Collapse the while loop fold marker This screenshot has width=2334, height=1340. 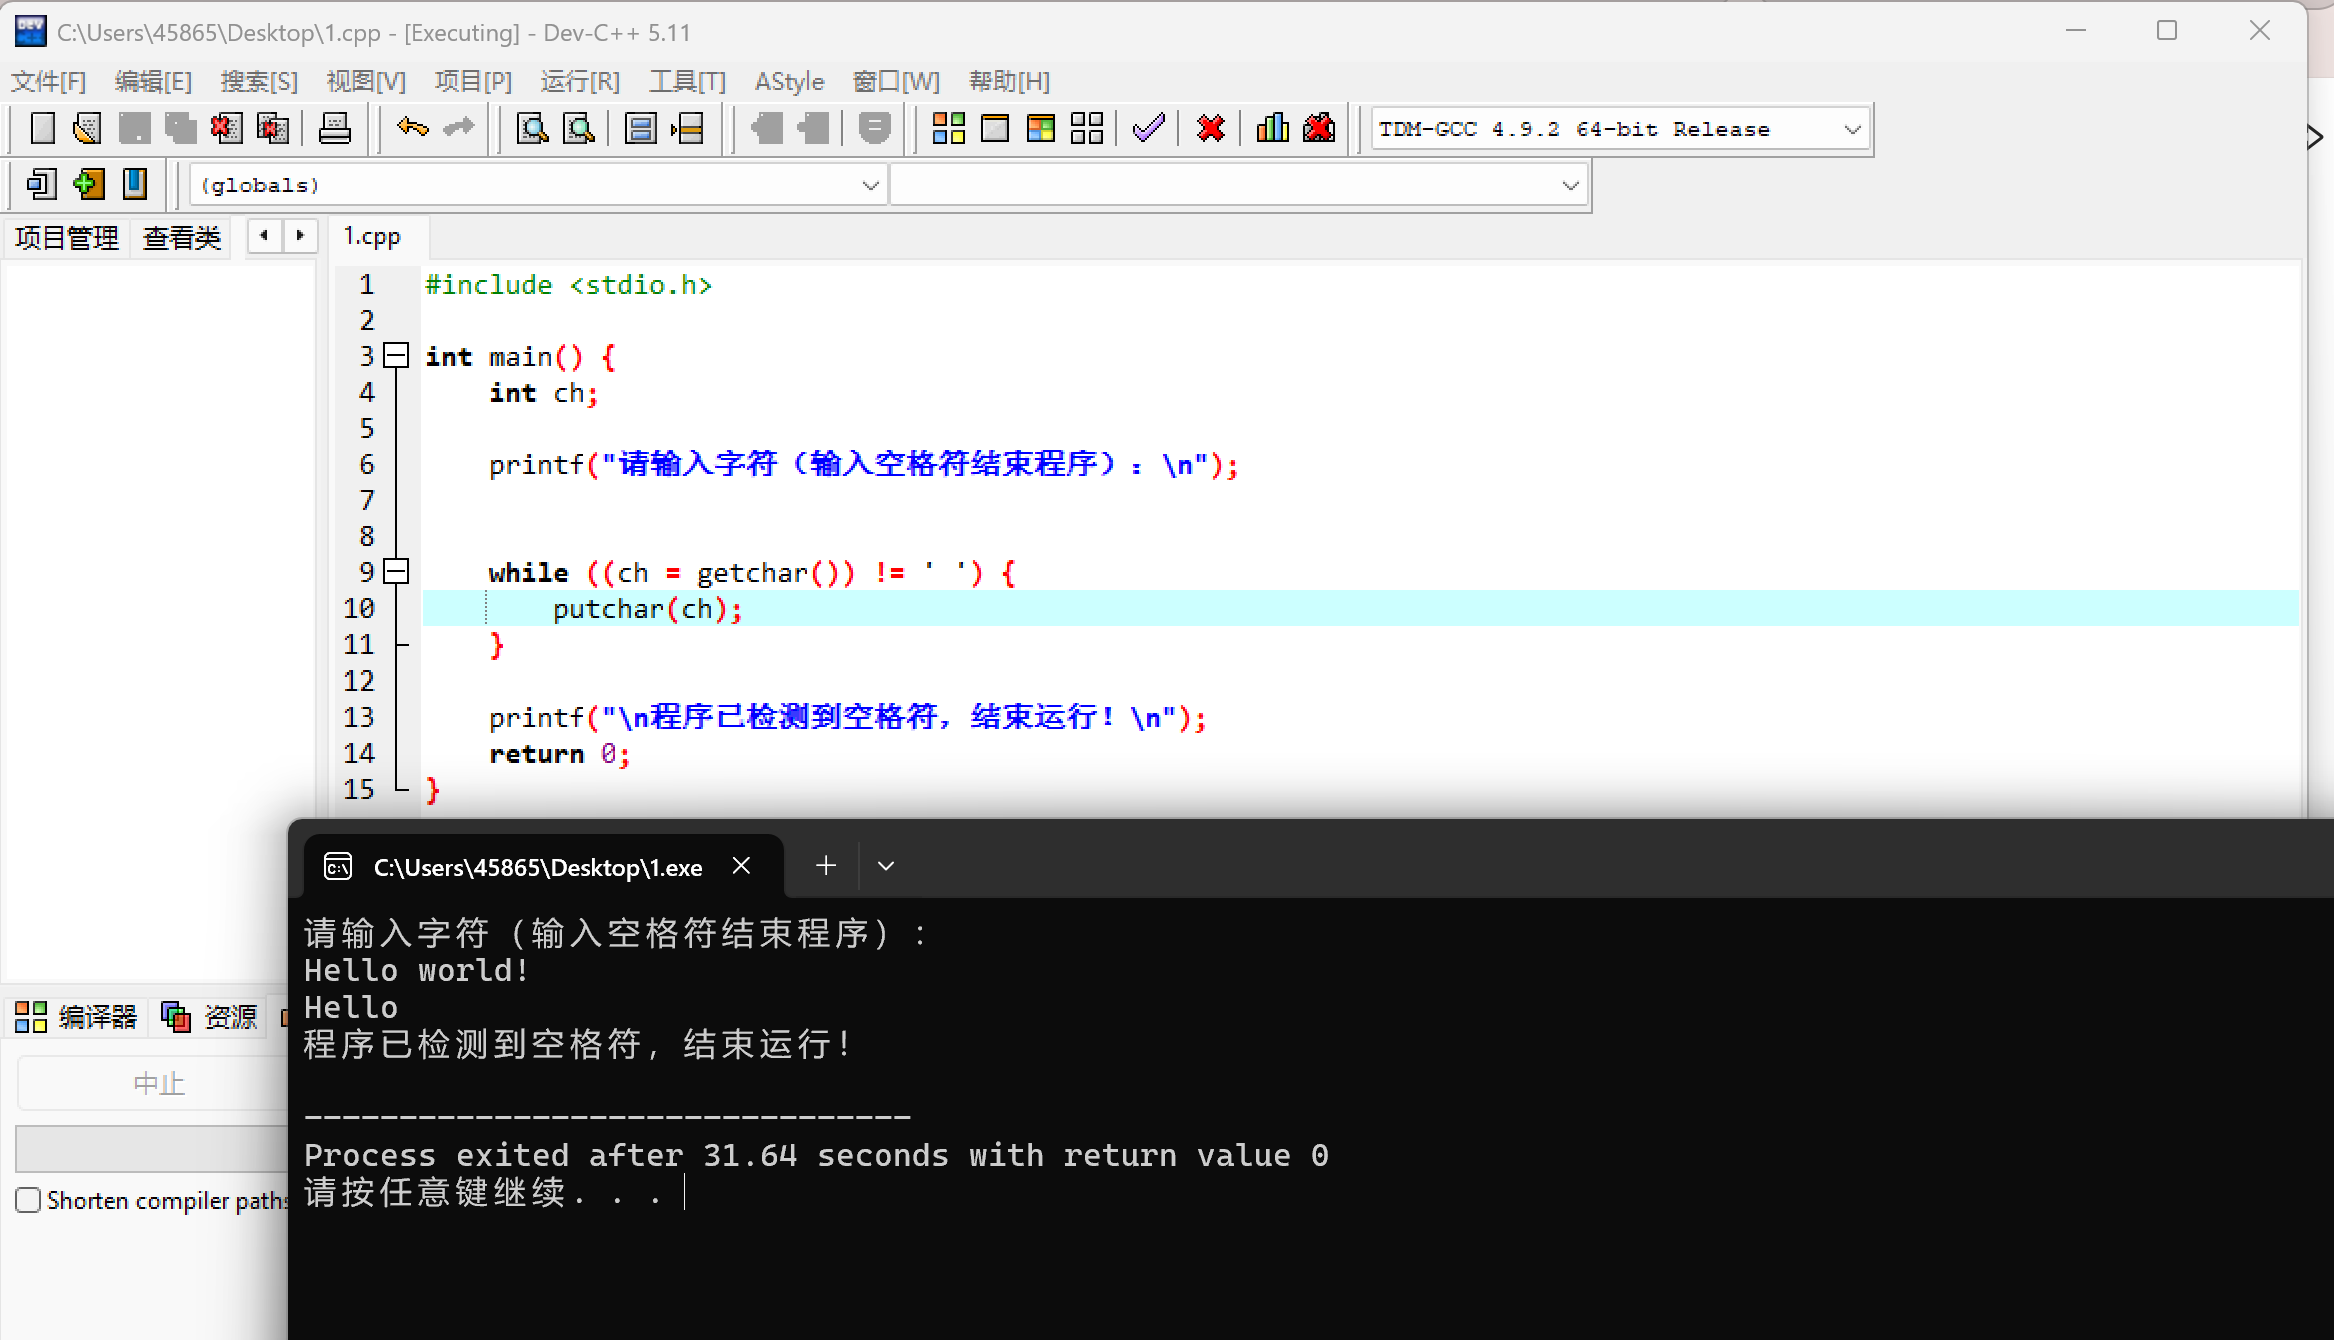pyautogui.click(x=397, y=572)
